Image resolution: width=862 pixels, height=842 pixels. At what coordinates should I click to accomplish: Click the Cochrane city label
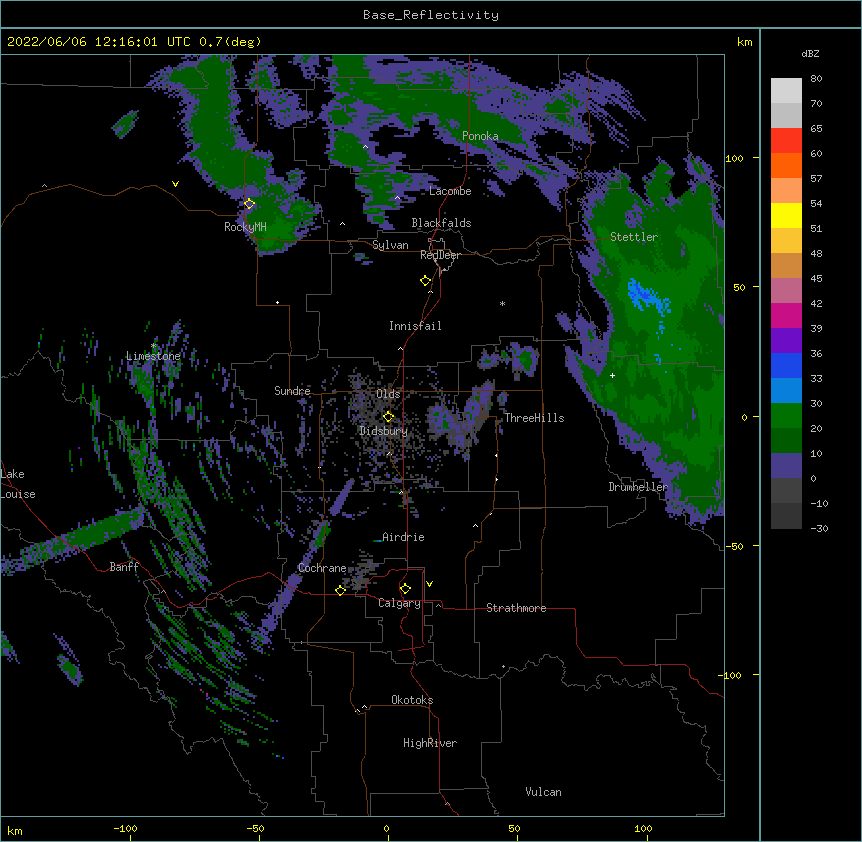coord(322,568)
